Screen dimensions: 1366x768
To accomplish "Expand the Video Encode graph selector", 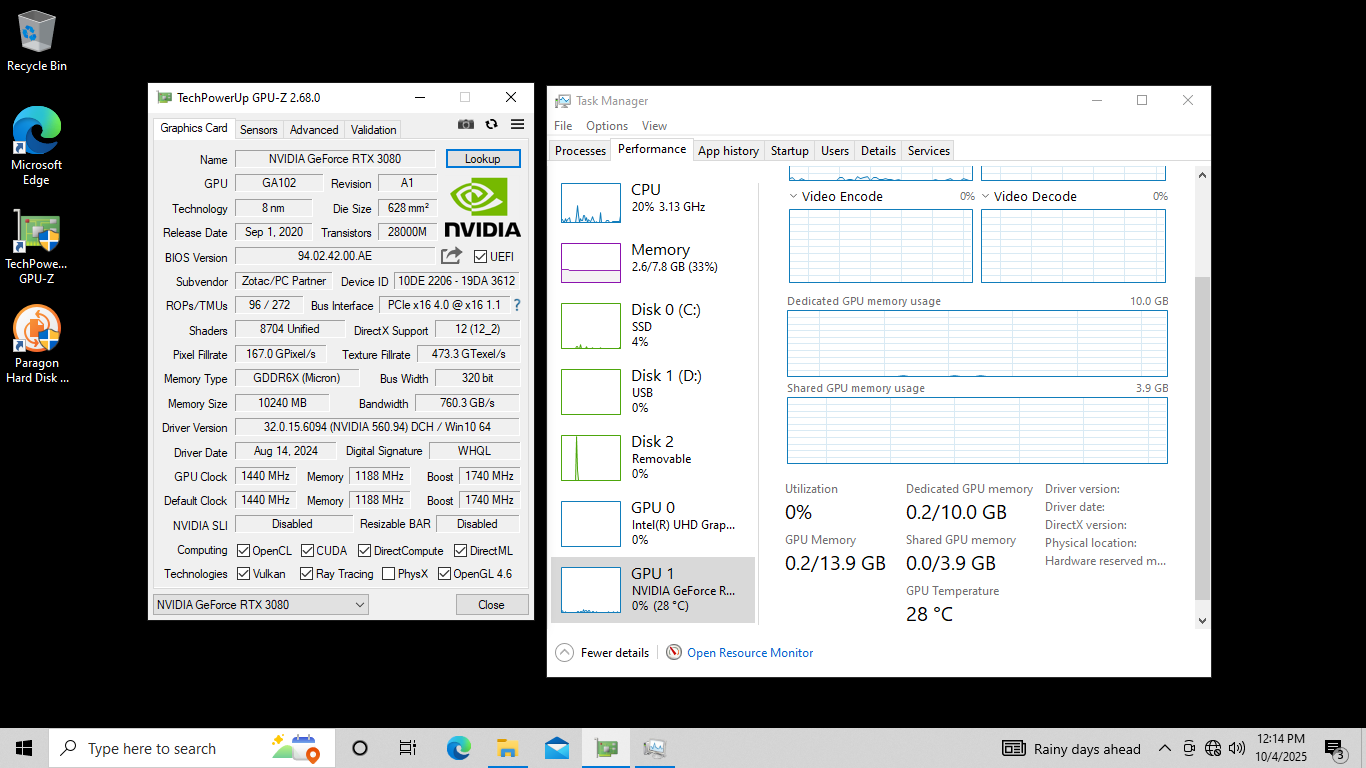I will (794, 197).
